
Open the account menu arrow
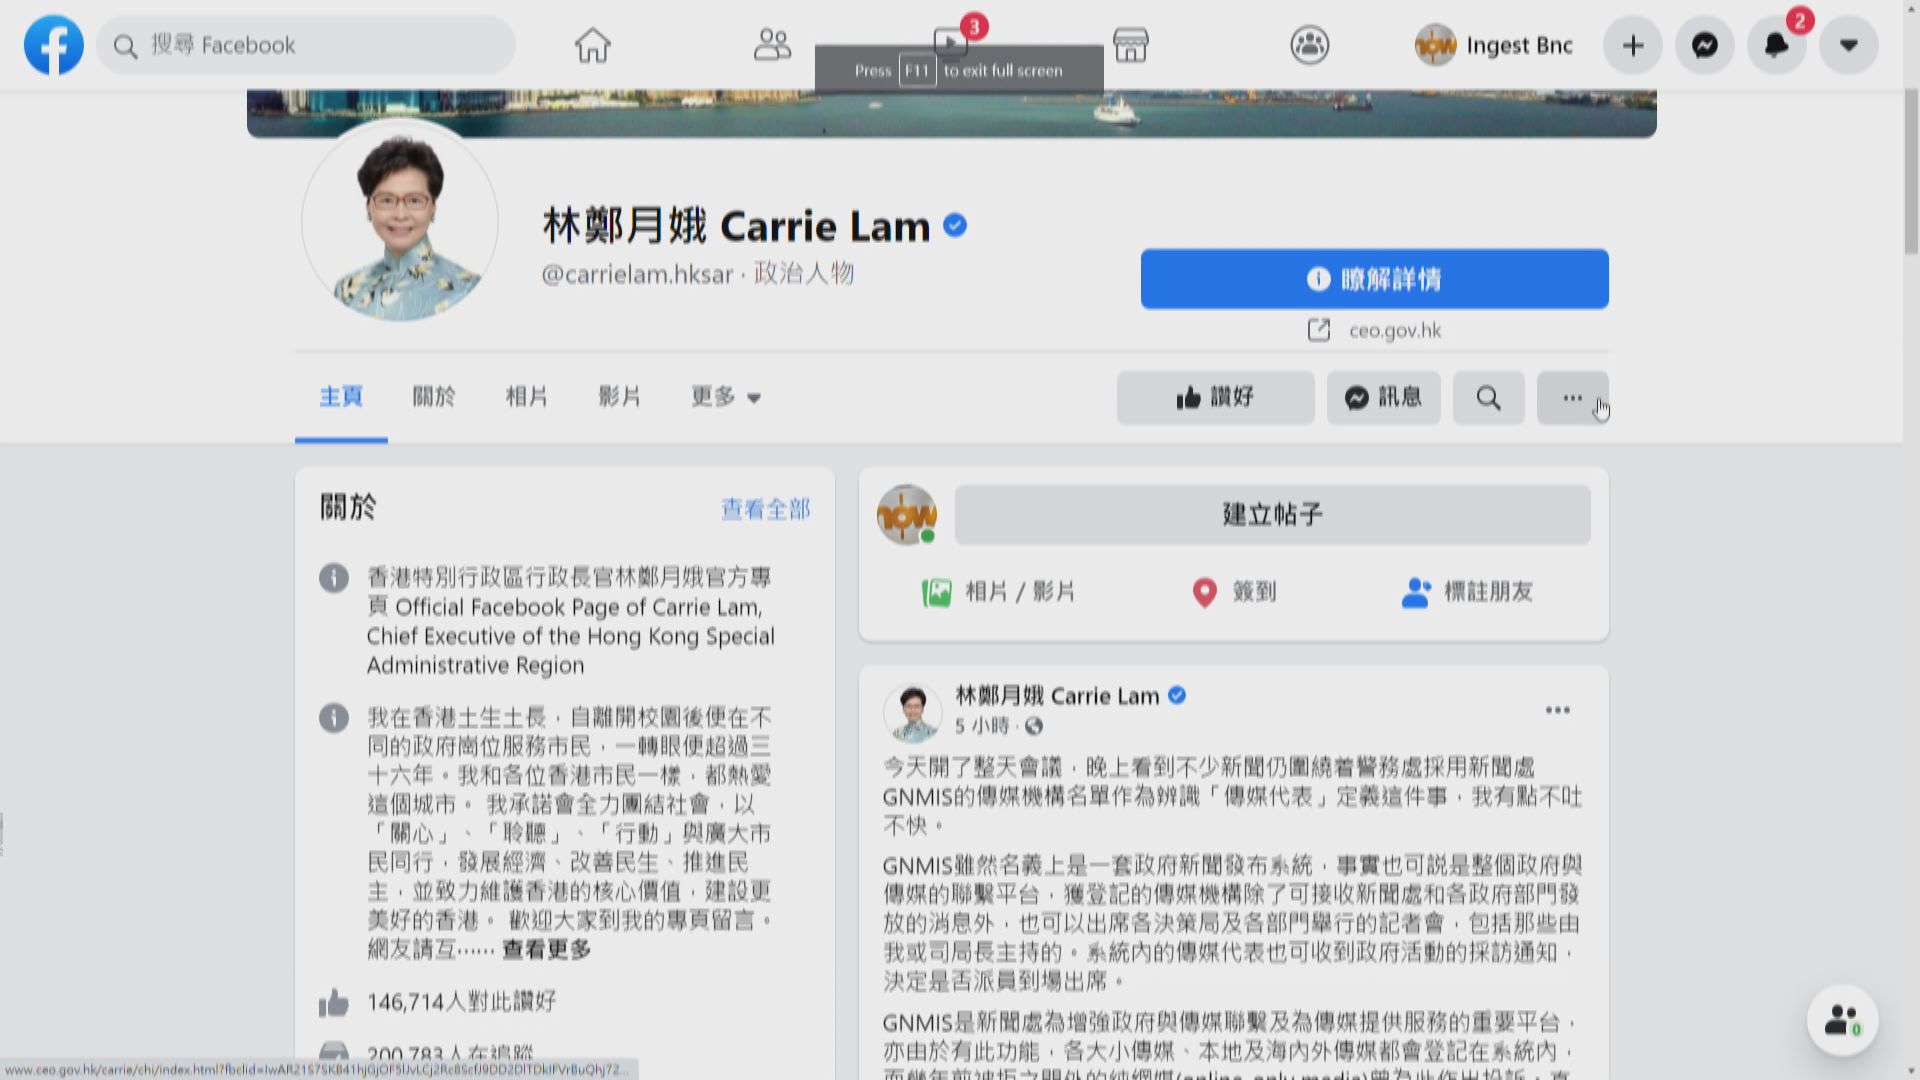(x=1848, y=44)
